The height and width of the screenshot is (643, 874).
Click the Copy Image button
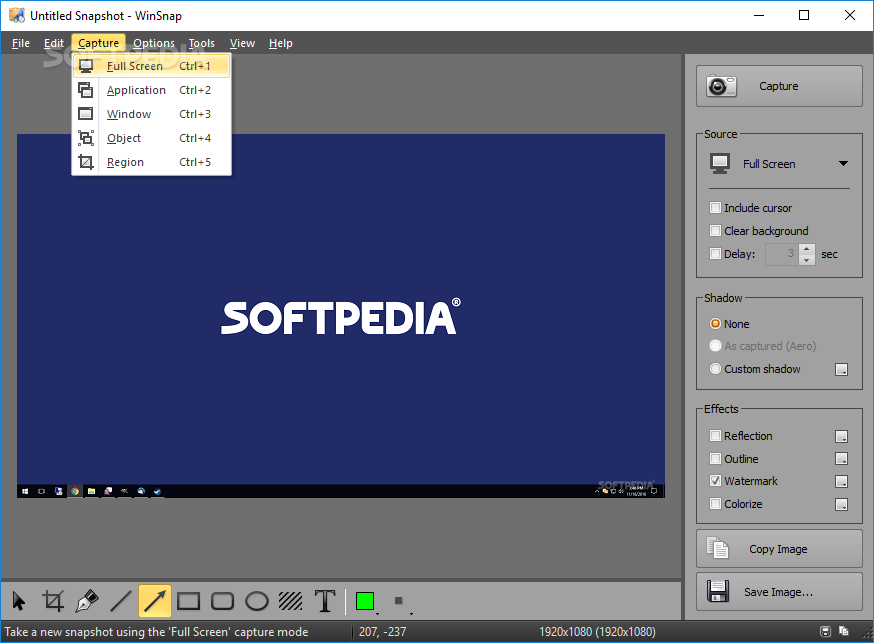pyautogui.click(x=779, y=549)
